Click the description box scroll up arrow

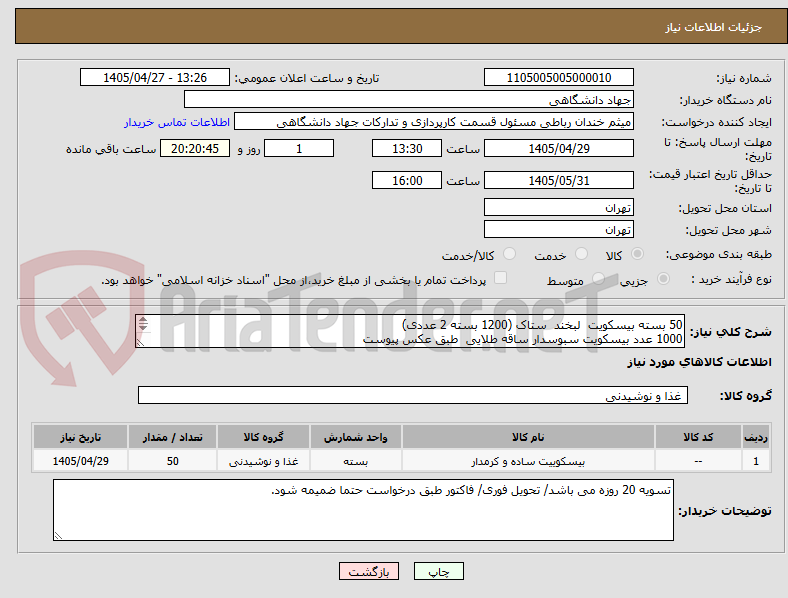tap(143, 320)
